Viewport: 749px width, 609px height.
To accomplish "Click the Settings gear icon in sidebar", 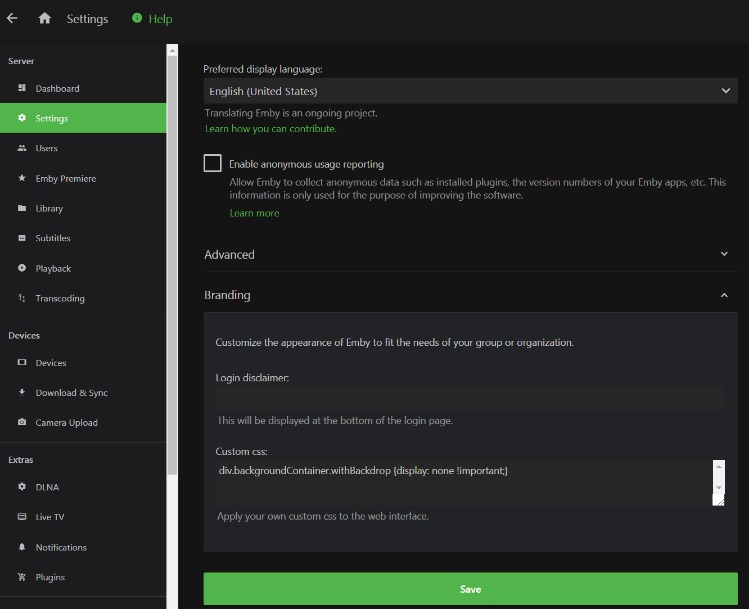I will pos(22,118).
